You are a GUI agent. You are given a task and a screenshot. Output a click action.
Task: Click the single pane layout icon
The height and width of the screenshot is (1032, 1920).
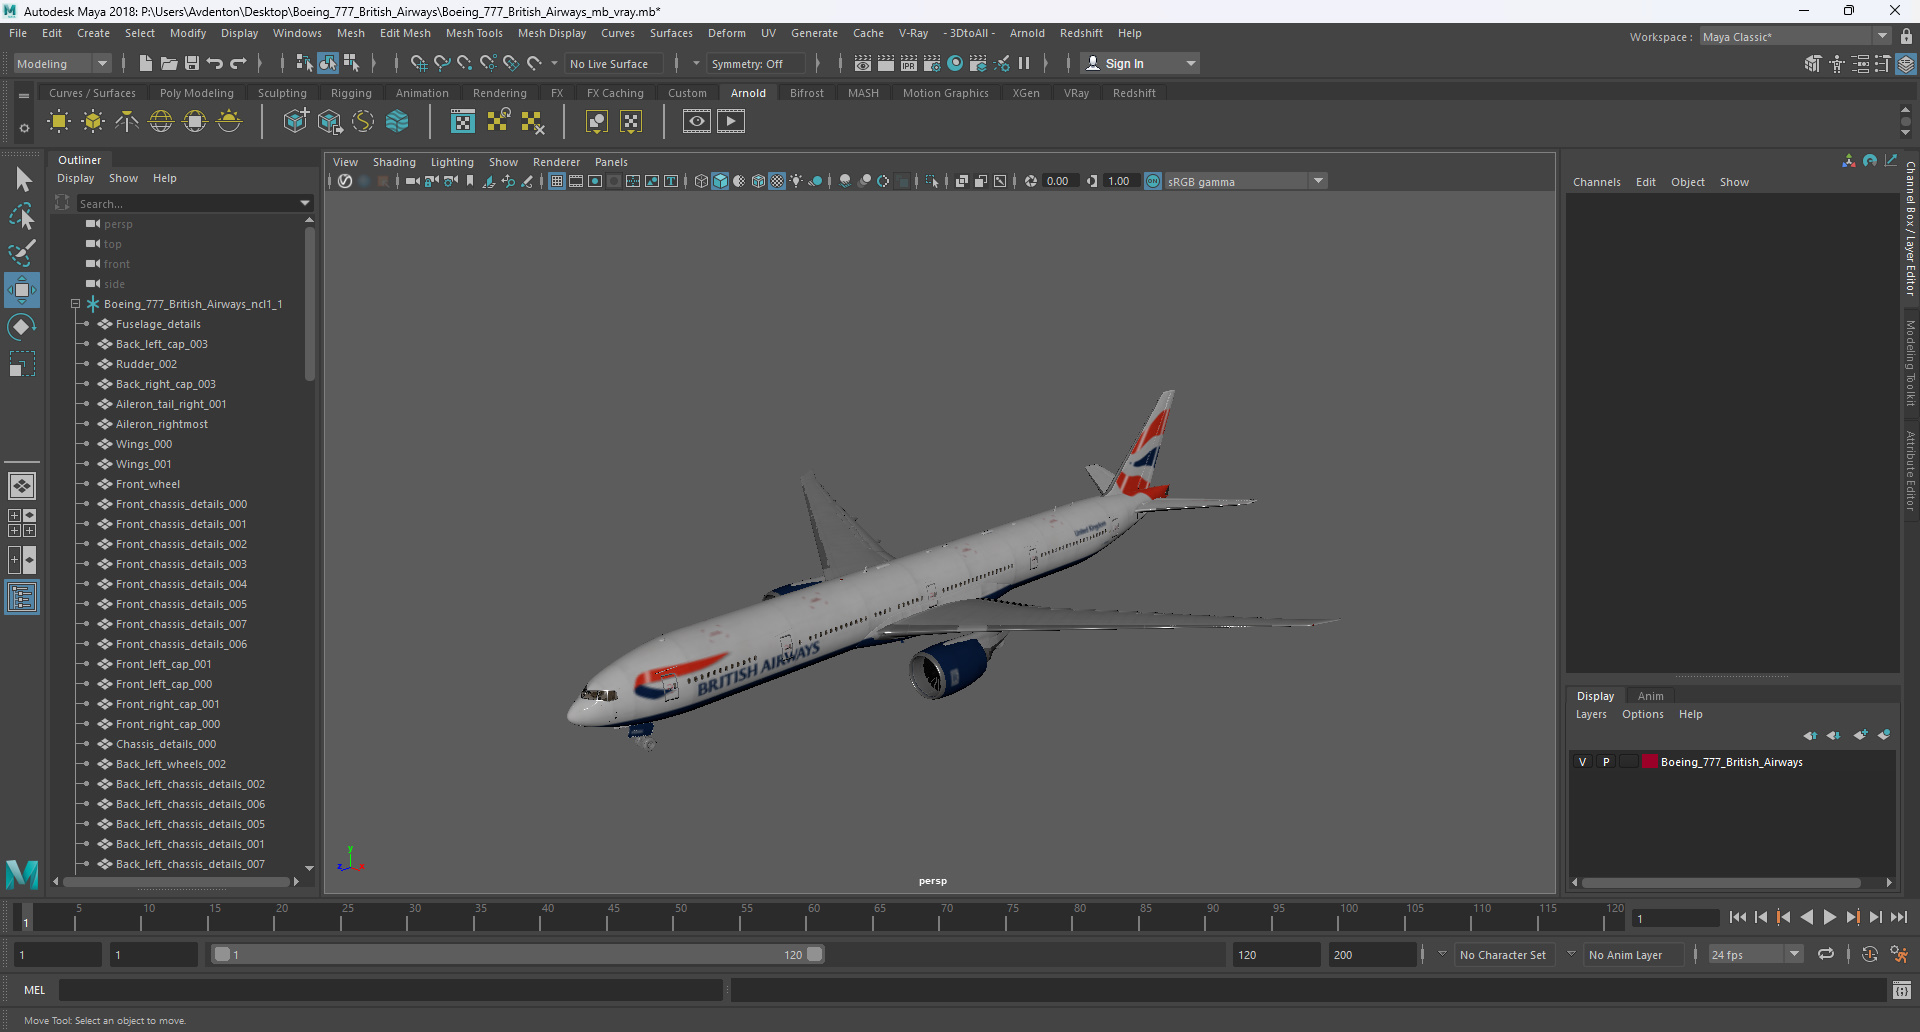click(22, 486)
